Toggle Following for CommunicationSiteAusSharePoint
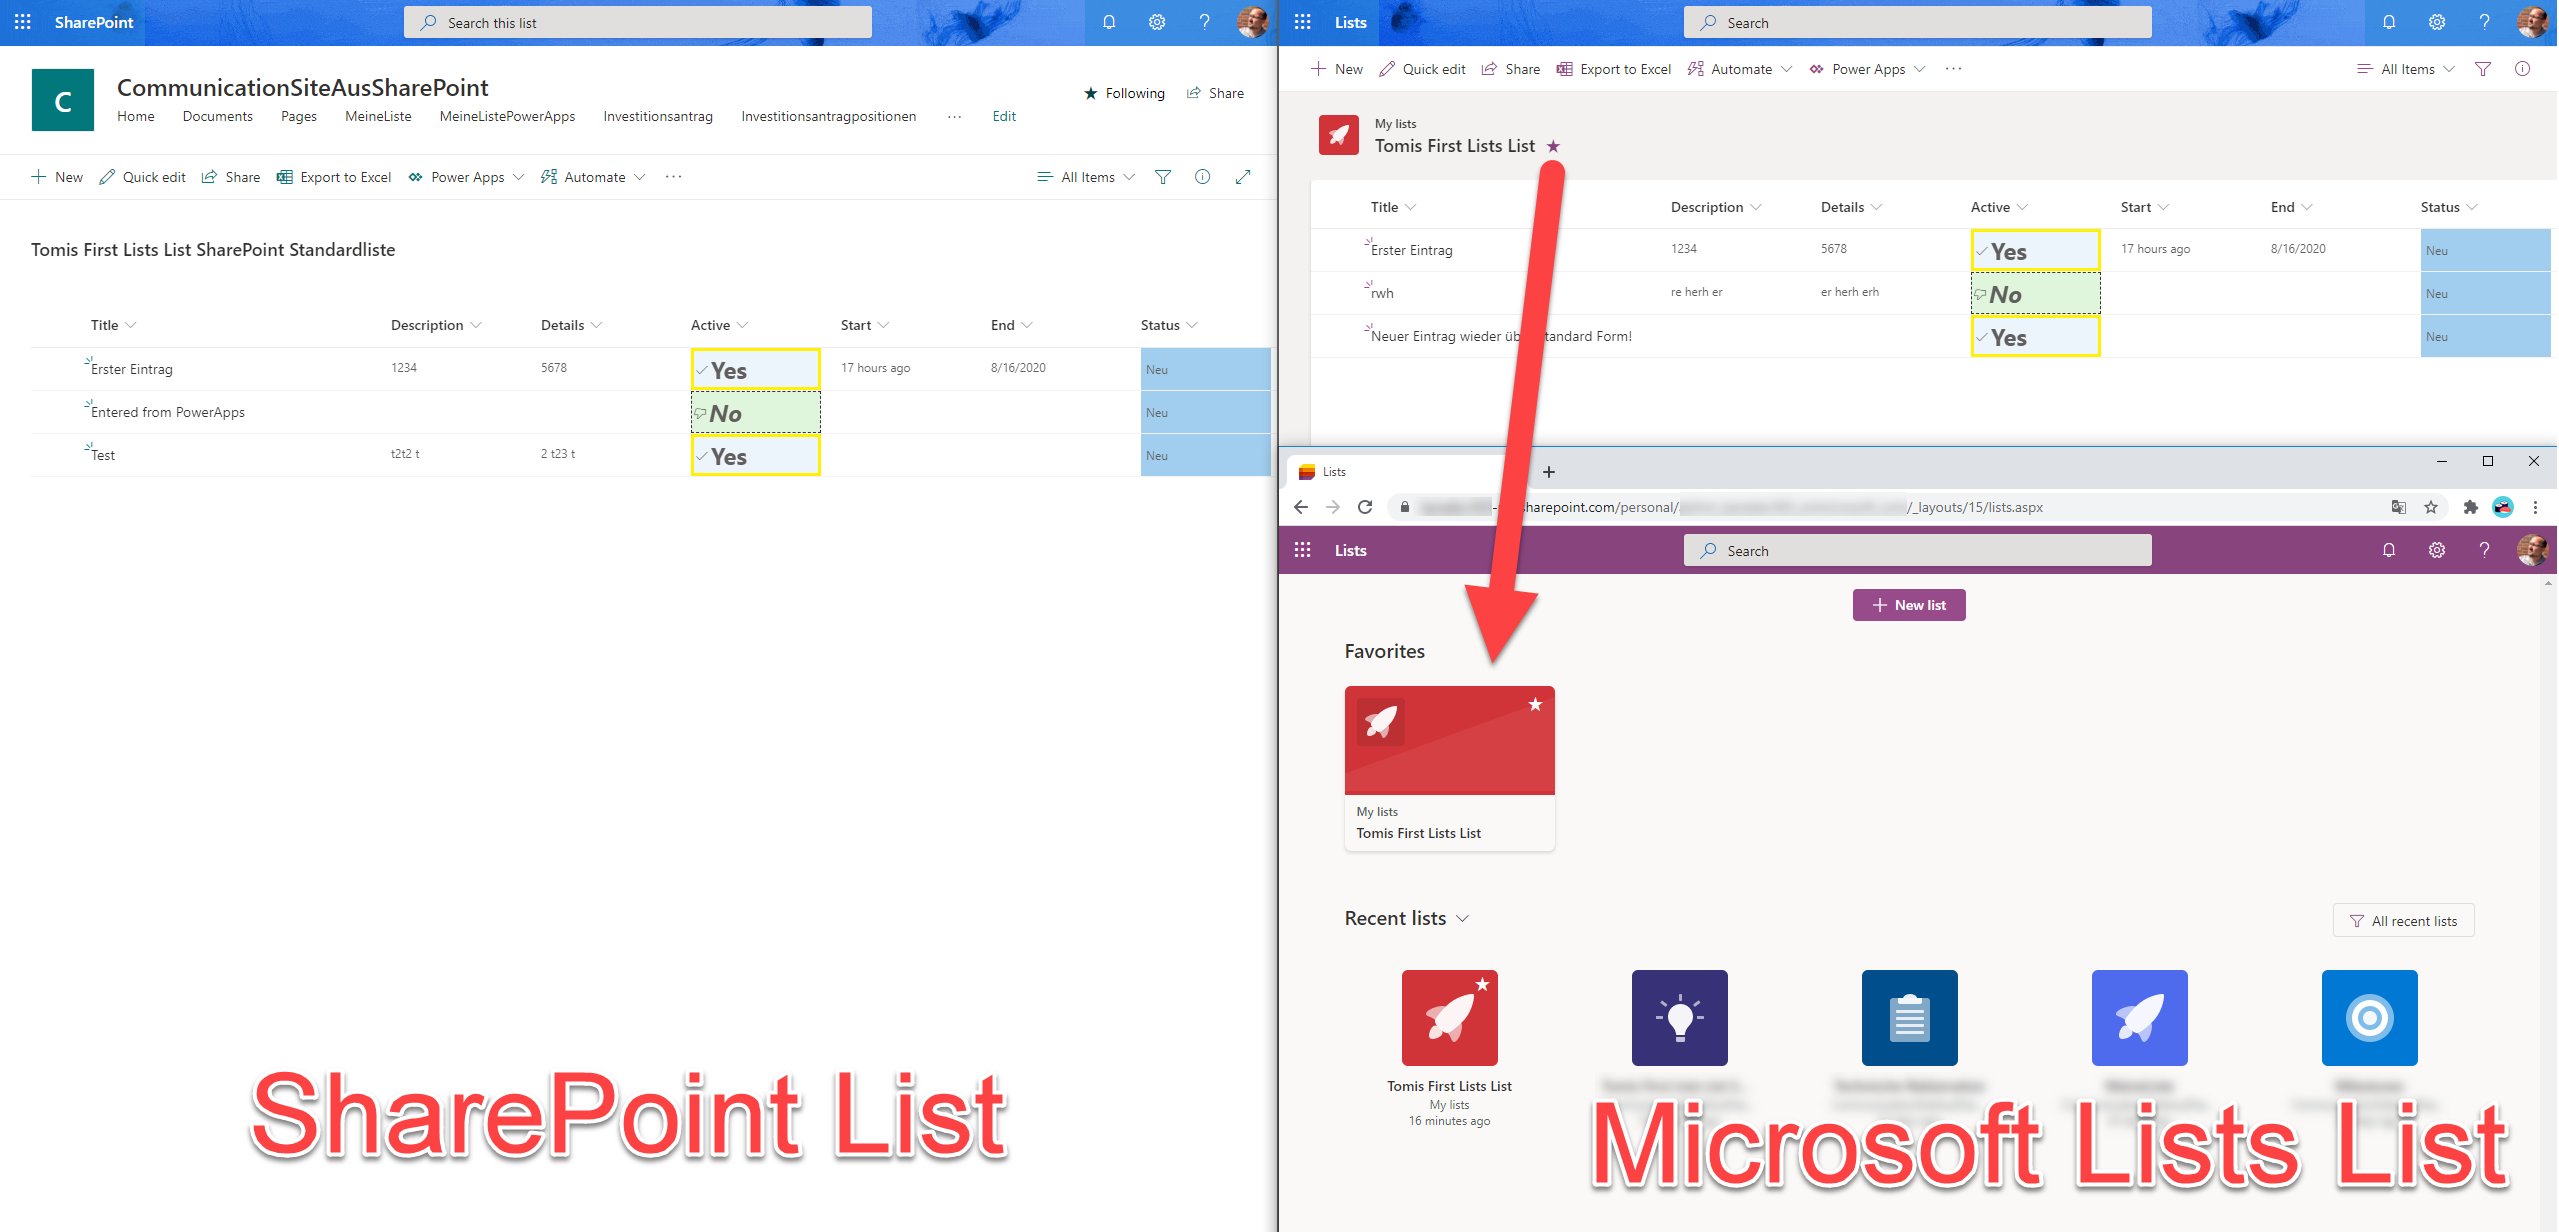Image resolution: width=2559 pixels, height=1232 pixels. click(x=1124, y=93)
